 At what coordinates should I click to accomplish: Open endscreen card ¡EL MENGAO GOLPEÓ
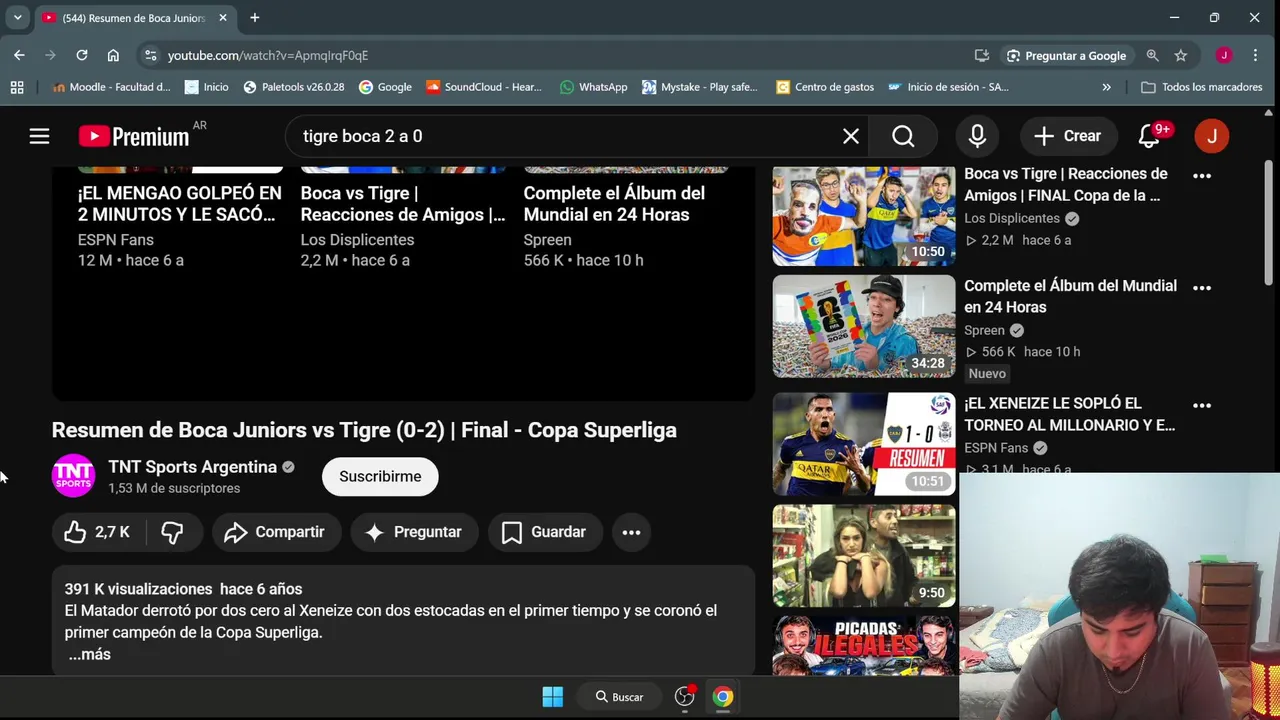tap(180, 203)
